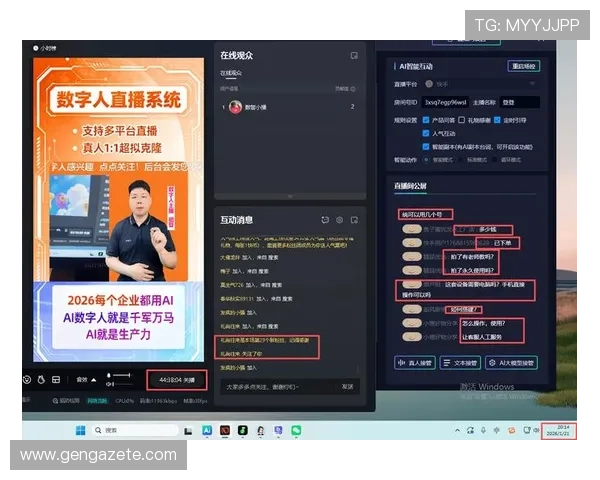Click the 小时钟 clock icon at top left
The height and width of the screenshot is (480, 600).
(x=36, y=48)
